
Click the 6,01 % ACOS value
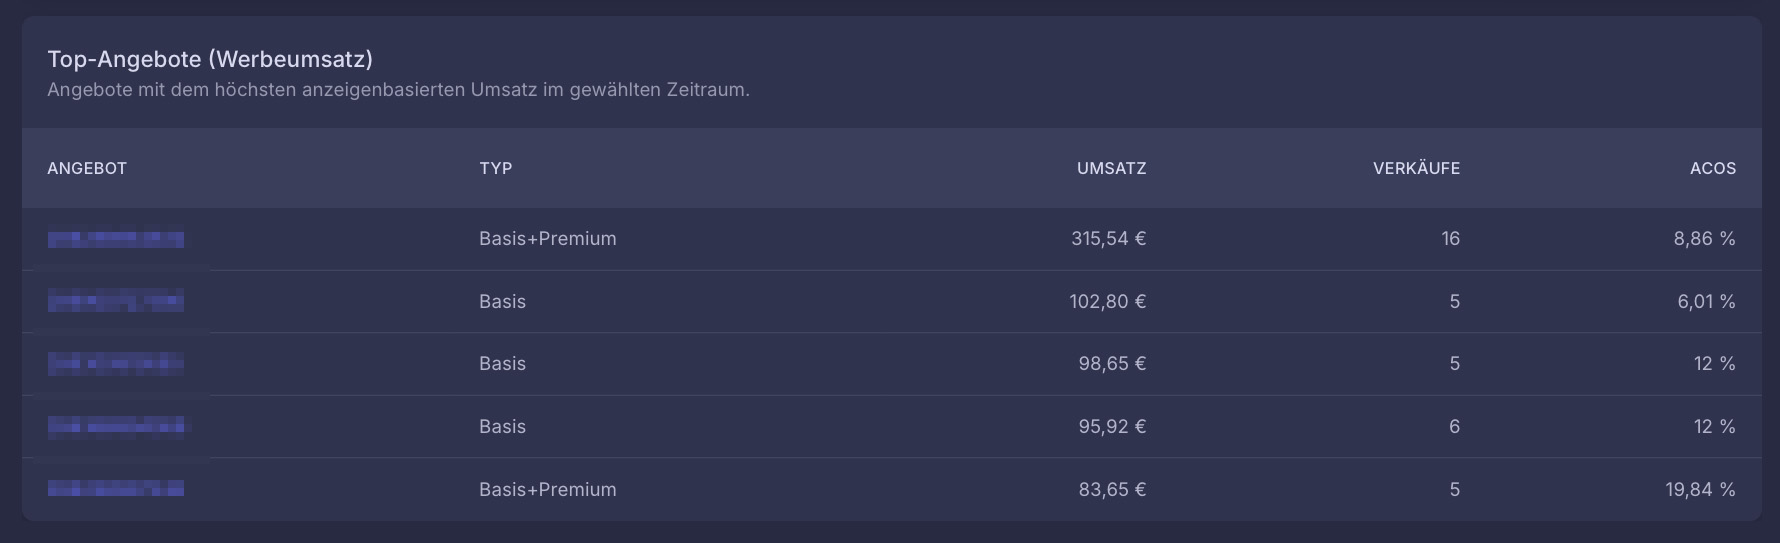coord(1706,302)
